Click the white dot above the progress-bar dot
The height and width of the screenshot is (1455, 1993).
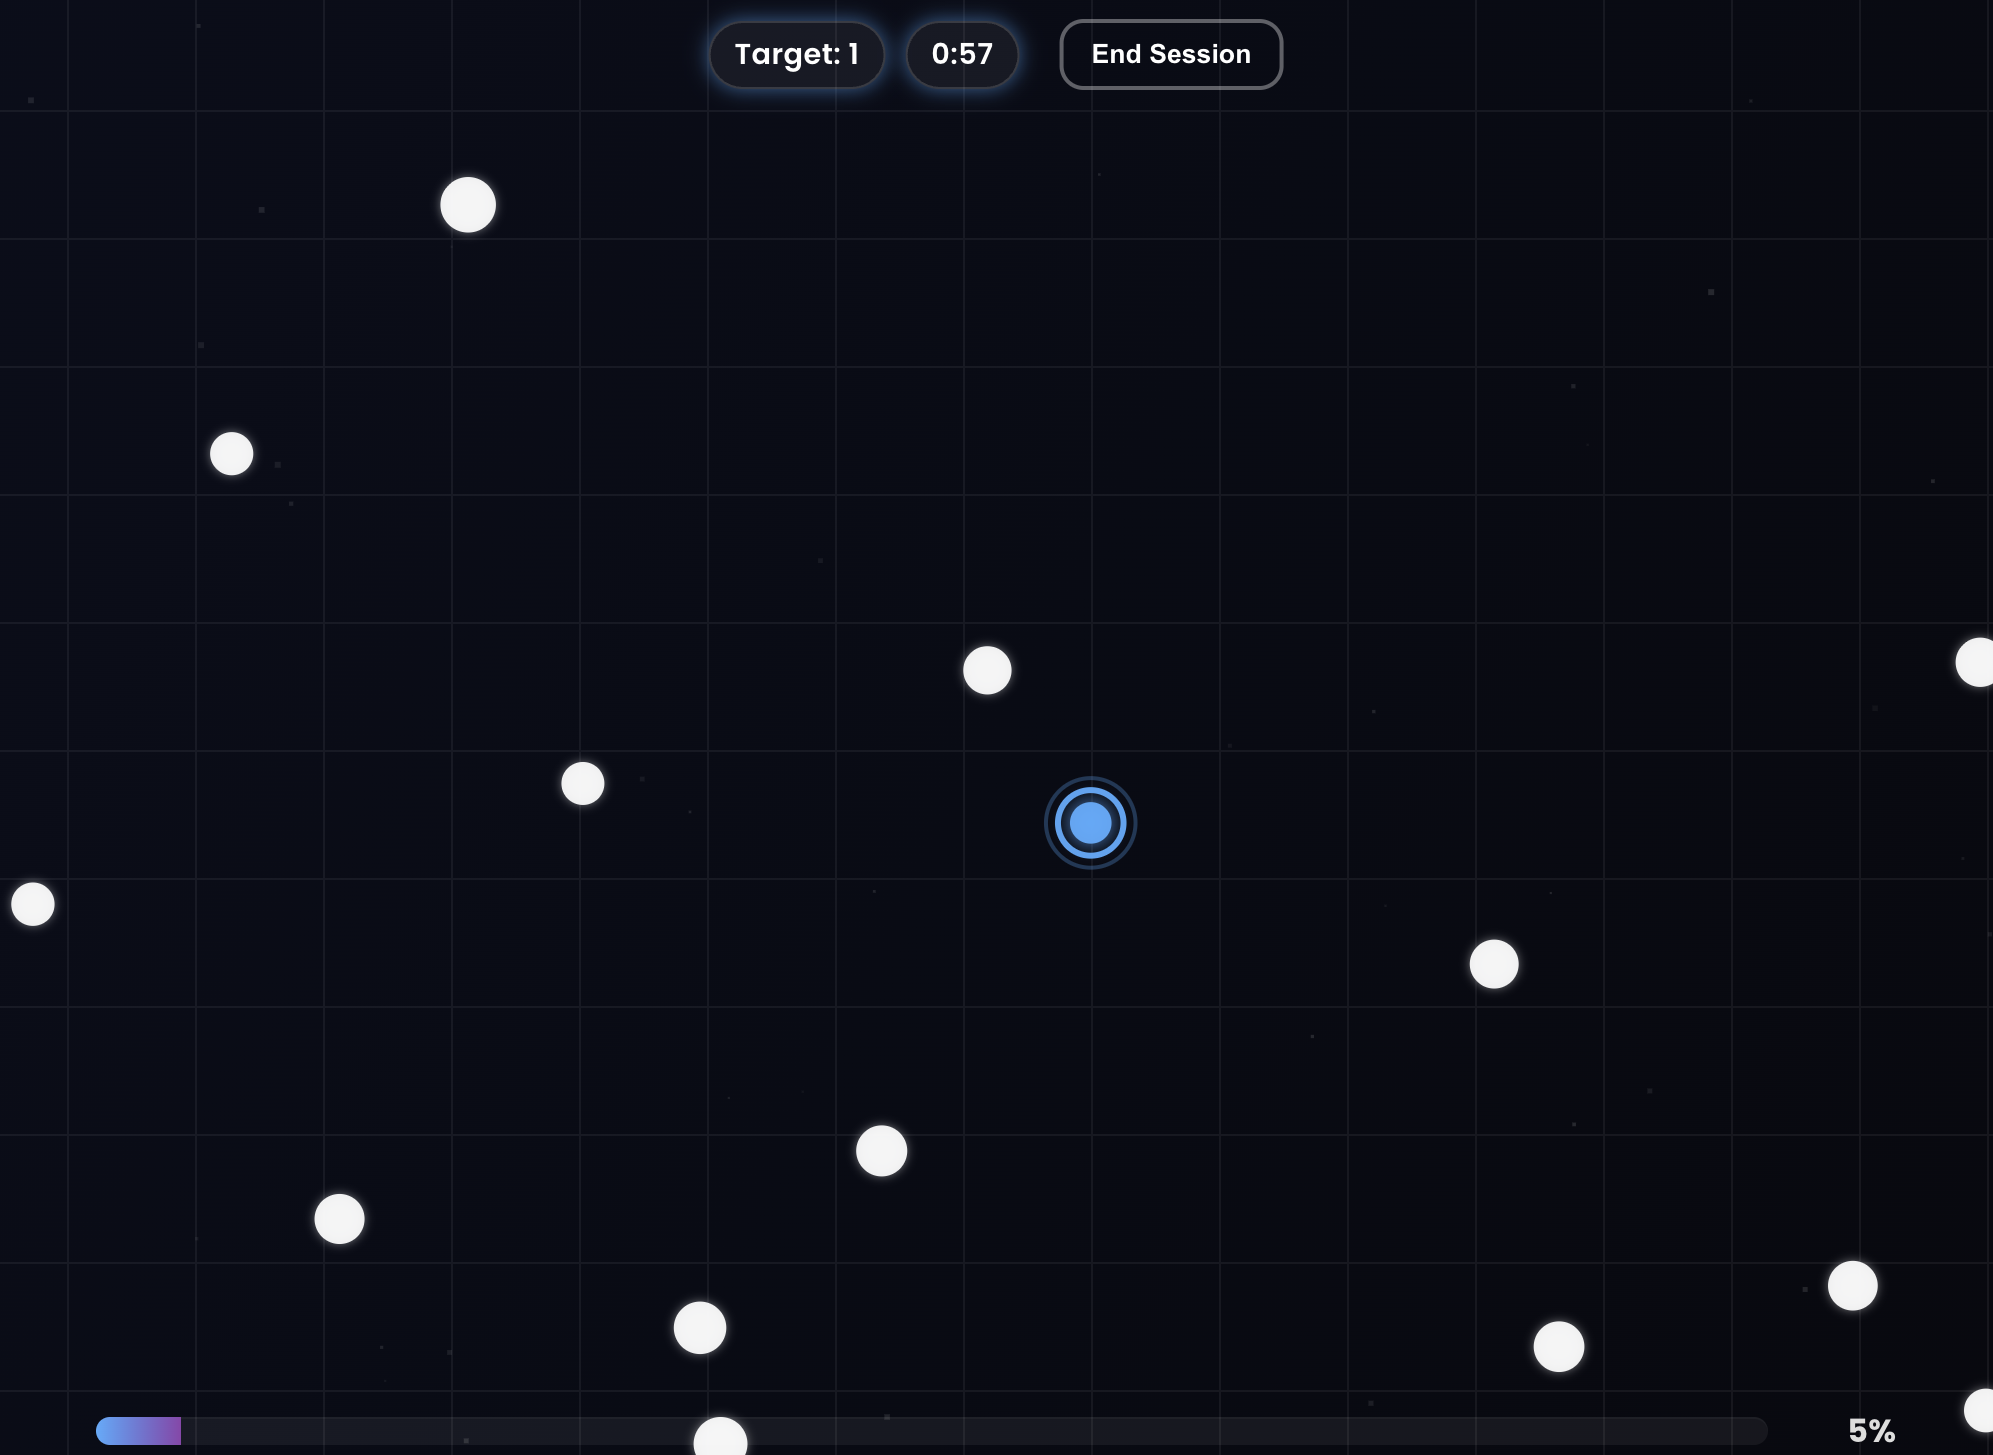[700, 1328]
